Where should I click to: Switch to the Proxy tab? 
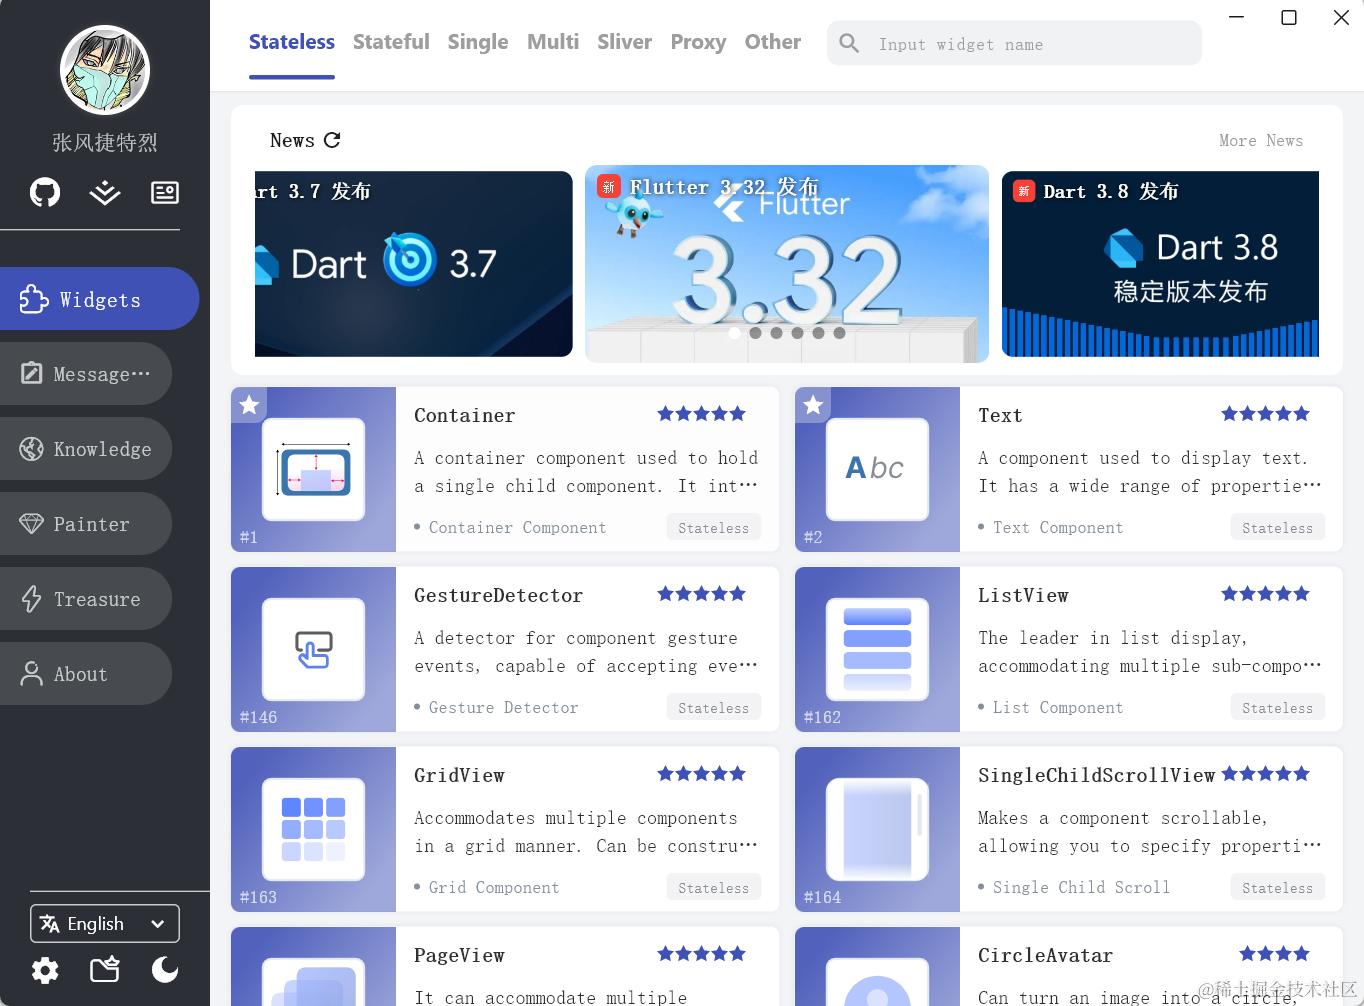click(698, 42)
